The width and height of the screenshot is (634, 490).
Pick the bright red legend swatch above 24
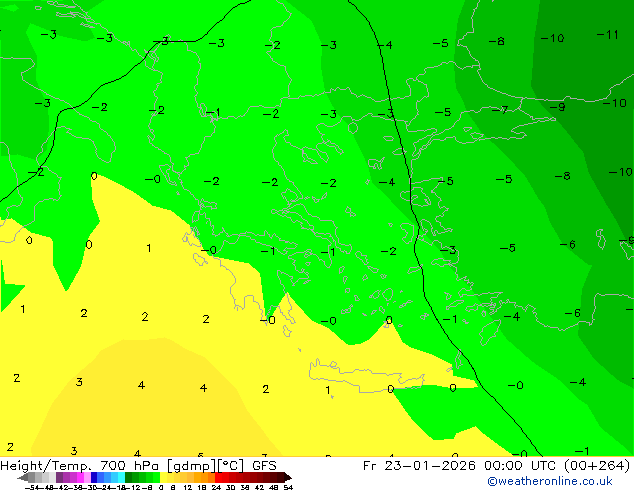[218, 477]
